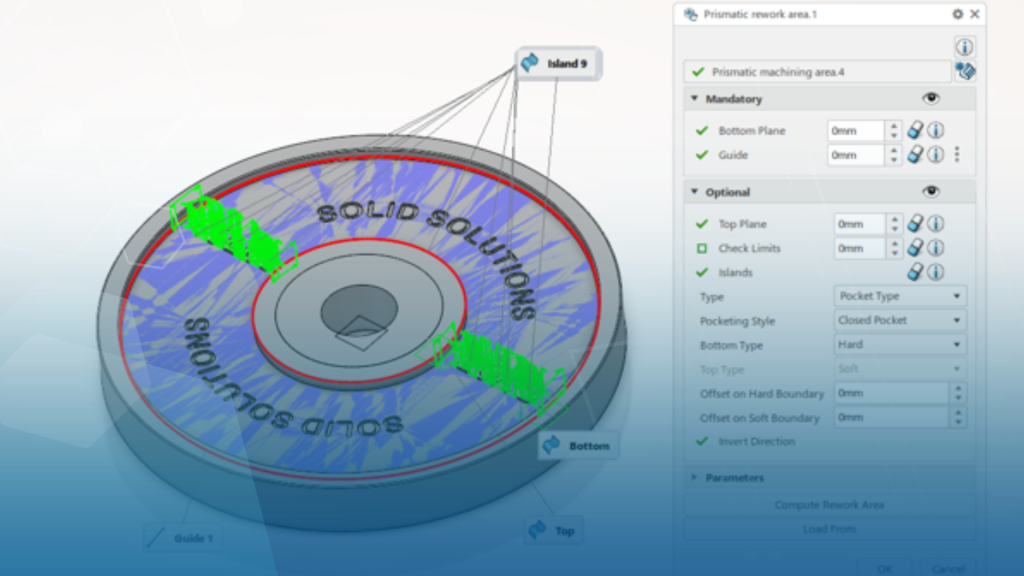Viewport: 1024px width, 576px height.
Task: Enable the Check Limits checkbox
Action: (702, 248)
